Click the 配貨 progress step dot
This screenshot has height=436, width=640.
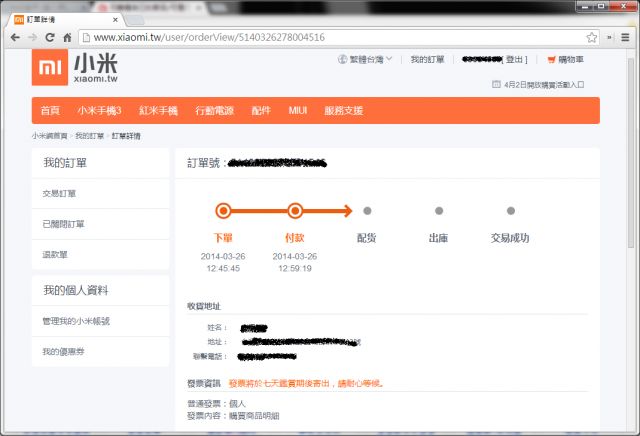tap(367, 211)
